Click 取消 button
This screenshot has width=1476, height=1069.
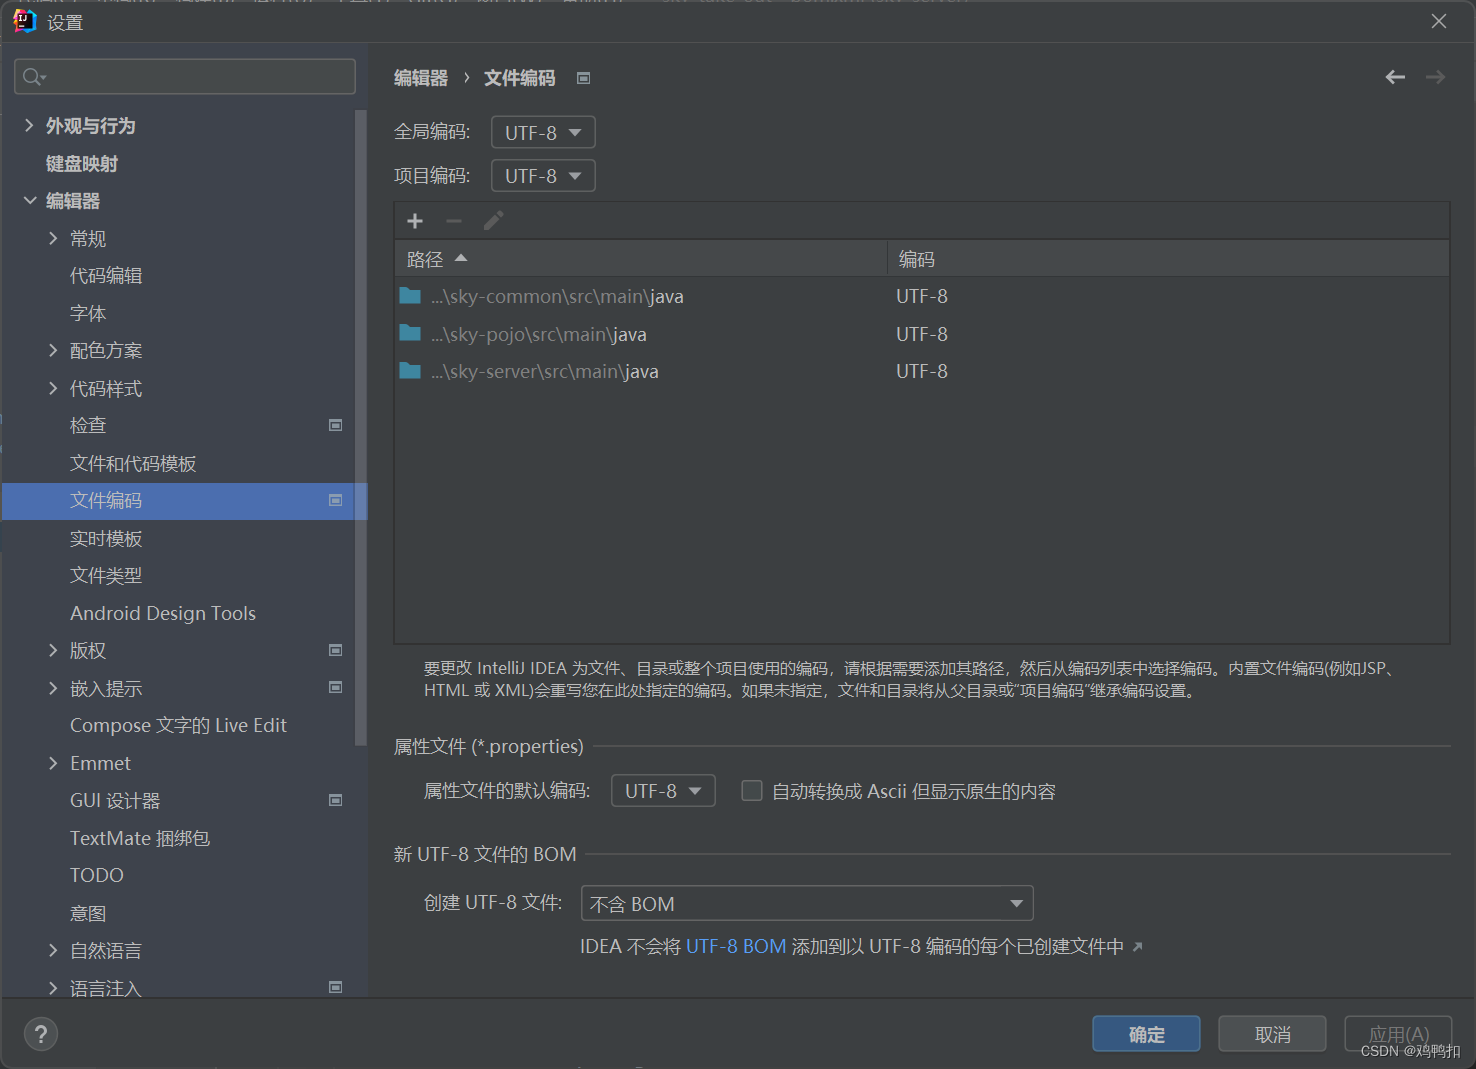1272,1034
